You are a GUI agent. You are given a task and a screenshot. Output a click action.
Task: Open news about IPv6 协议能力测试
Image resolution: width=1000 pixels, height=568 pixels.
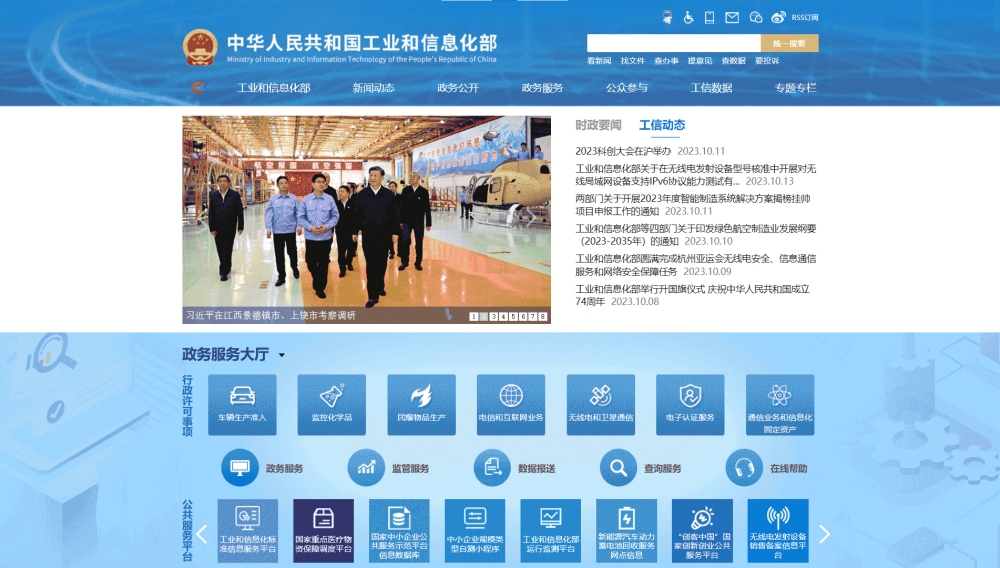[695, 175]
